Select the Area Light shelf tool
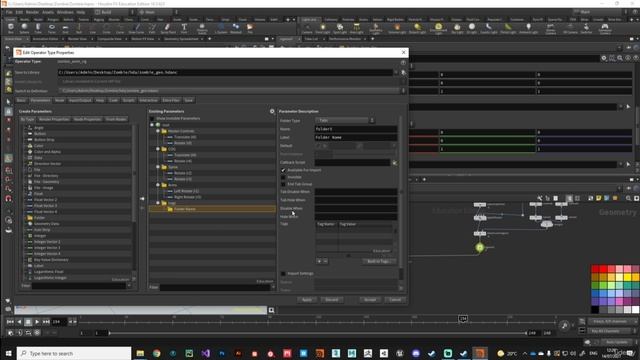 pos(357,28)
